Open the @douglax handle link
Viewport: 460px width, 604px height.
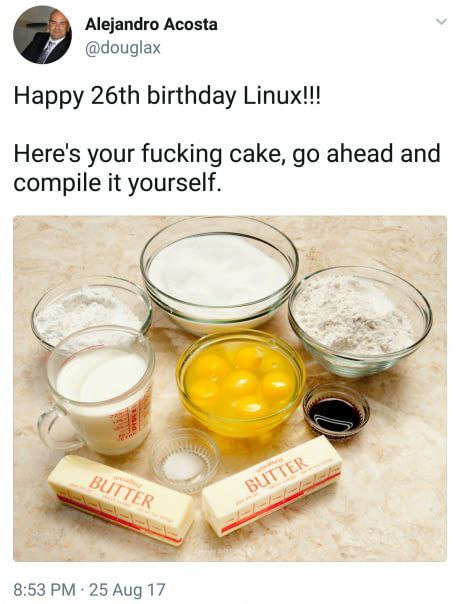point(122,49)
